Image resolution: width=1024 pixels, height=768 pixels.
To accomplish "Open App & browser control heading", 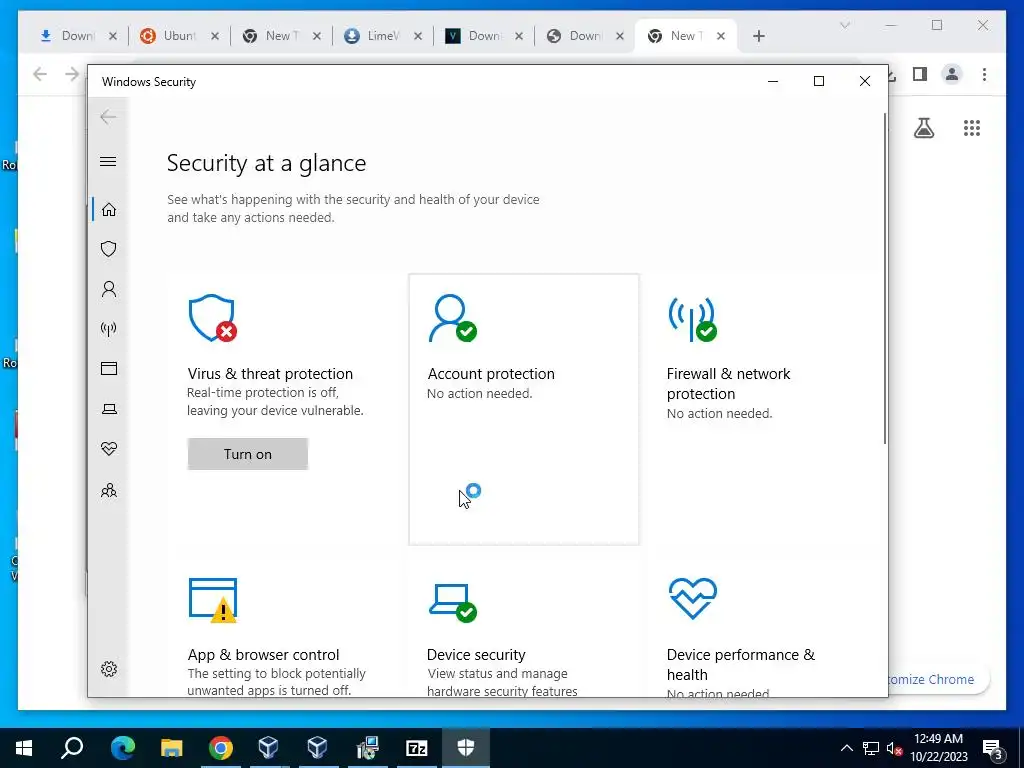I will coord(264,654).
